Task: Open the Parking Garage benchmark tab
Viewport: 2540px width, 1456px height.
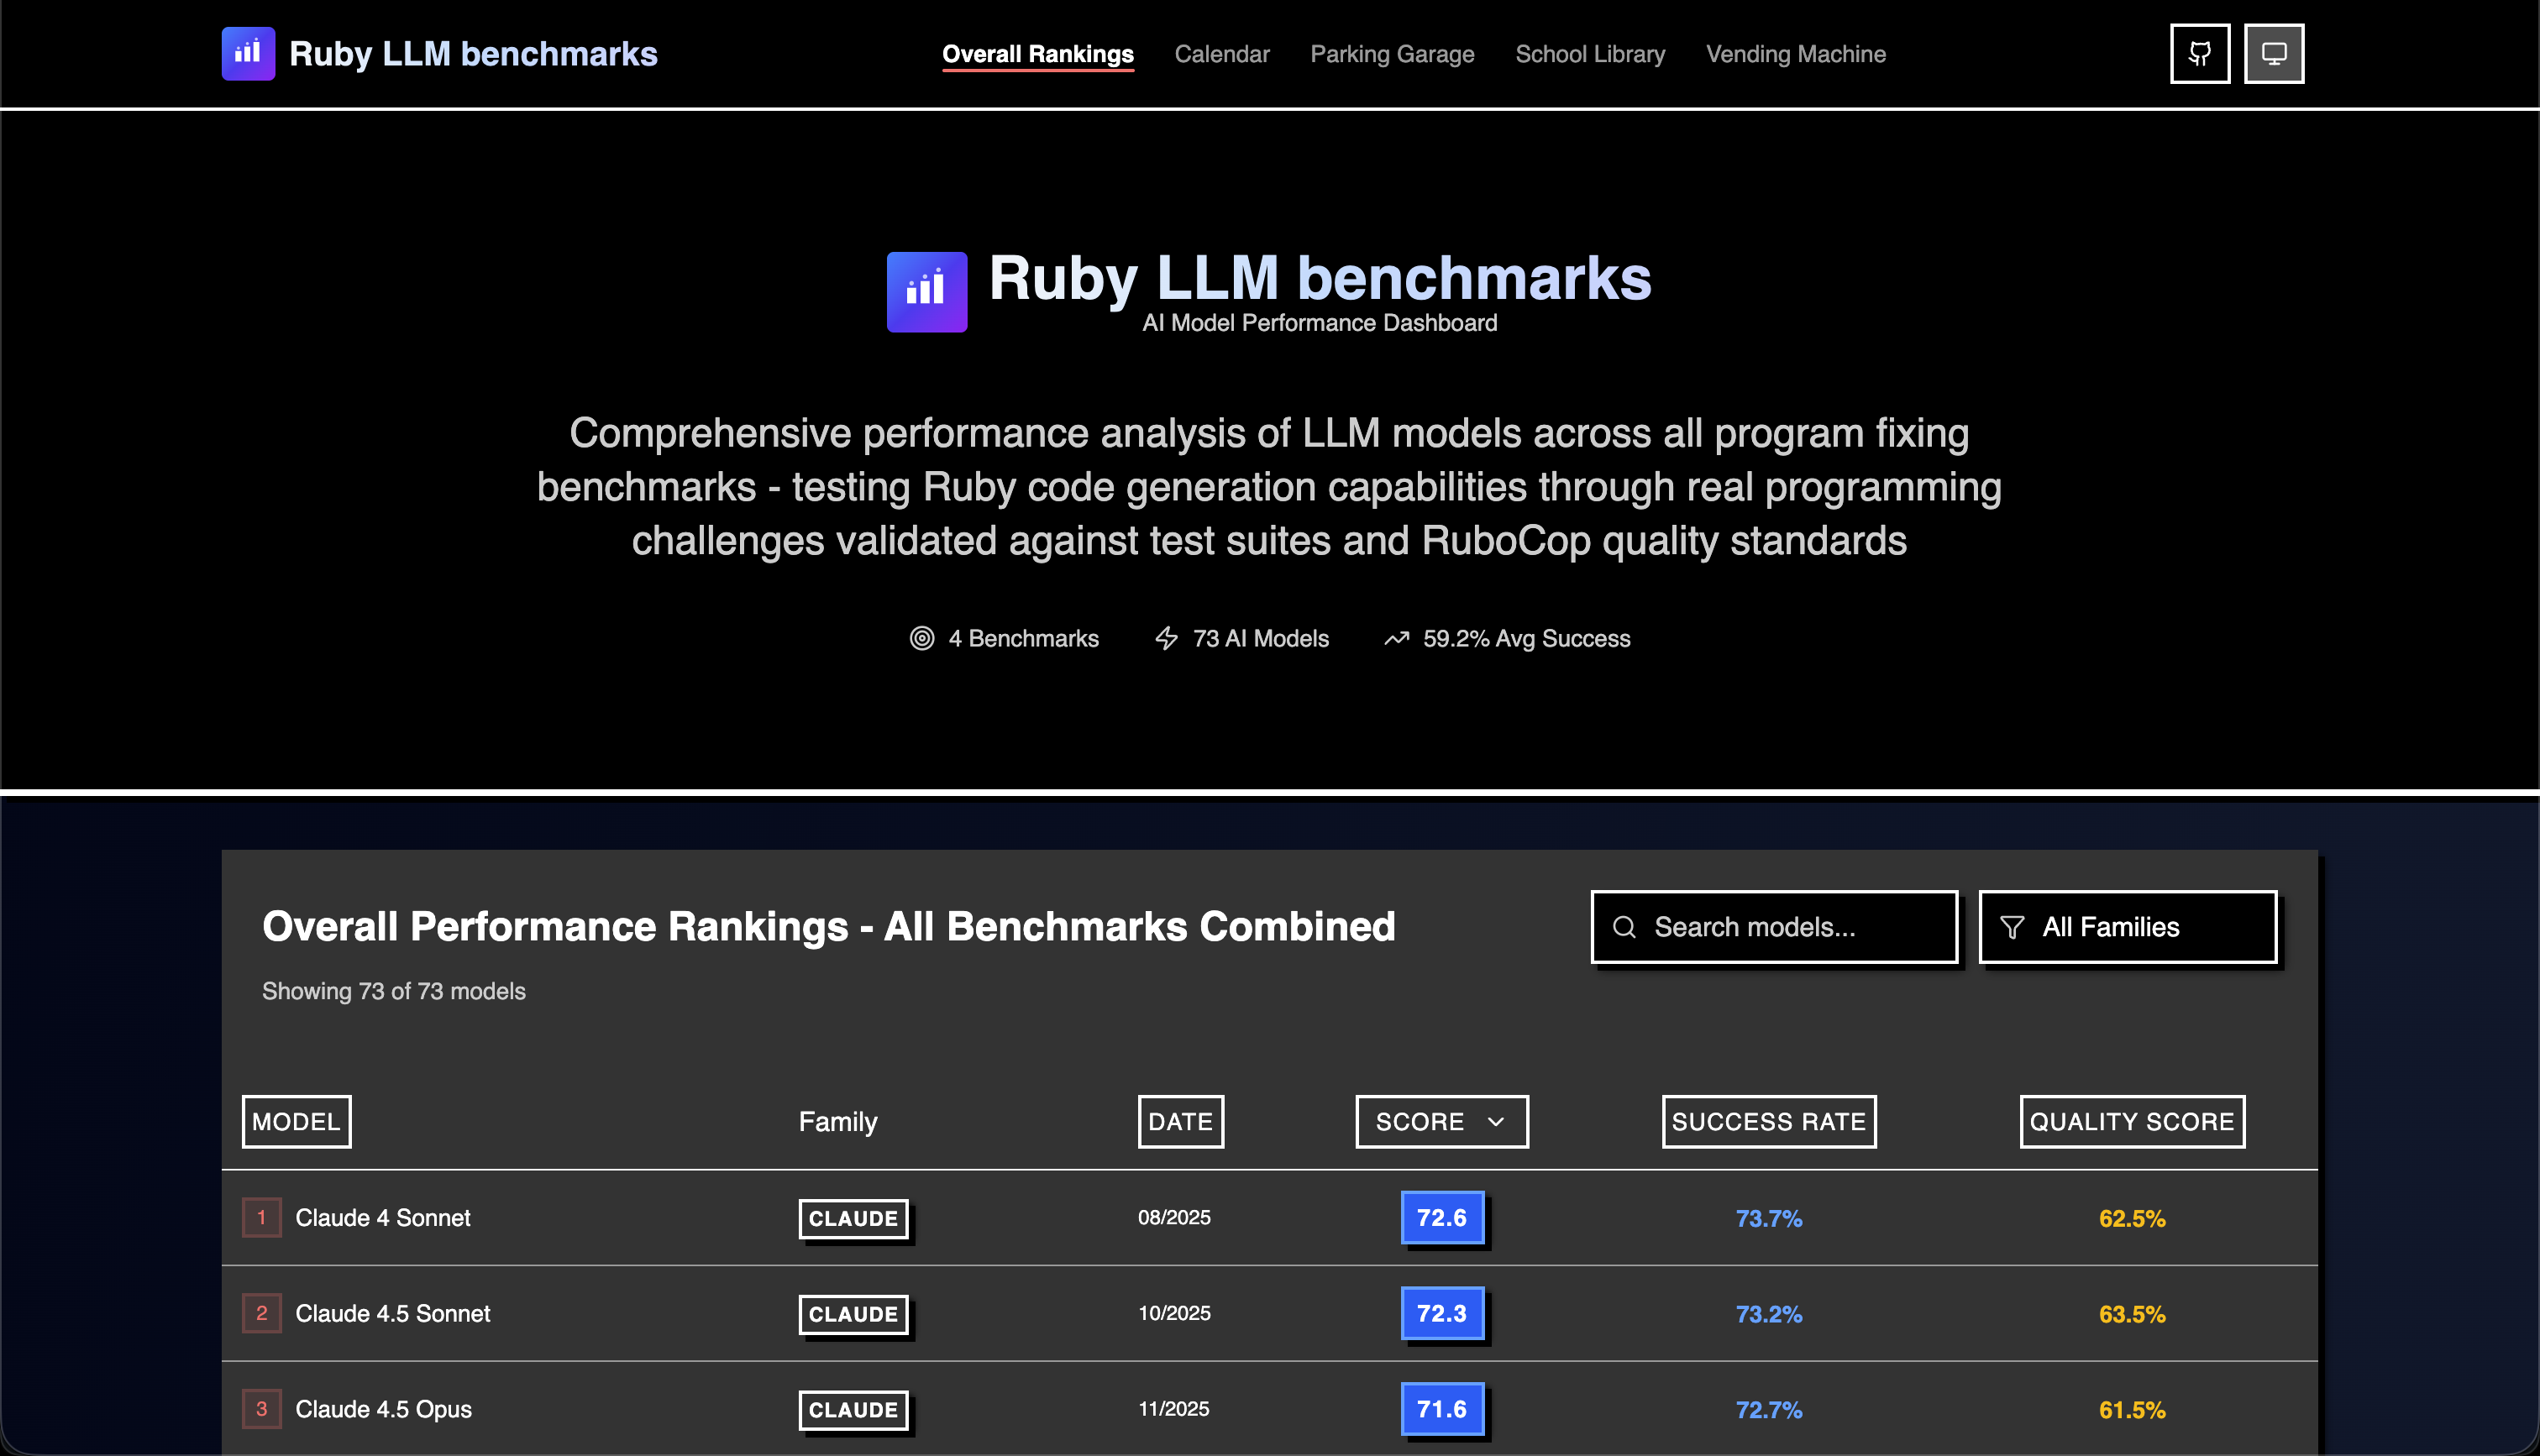Action: pos(1392,54)
